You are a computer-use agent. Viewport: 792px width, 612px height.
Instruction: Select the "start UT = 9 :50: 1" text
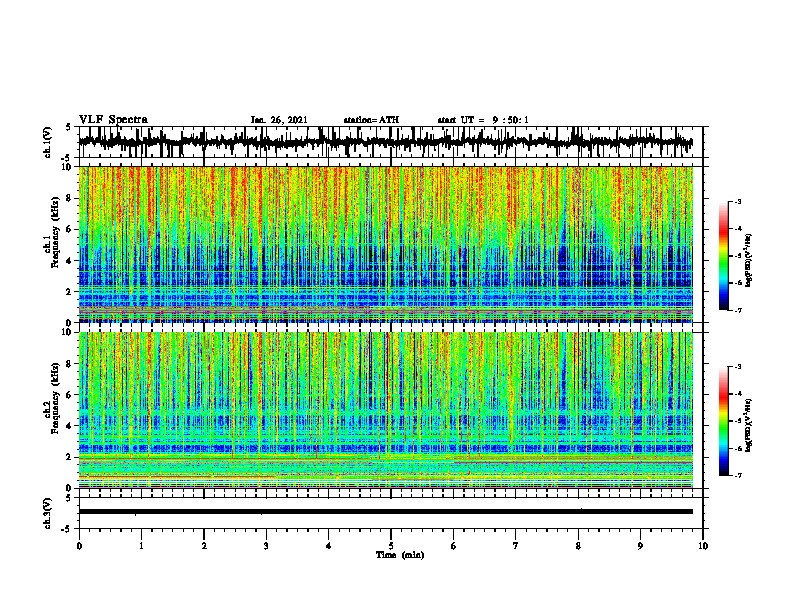(483, 120)
